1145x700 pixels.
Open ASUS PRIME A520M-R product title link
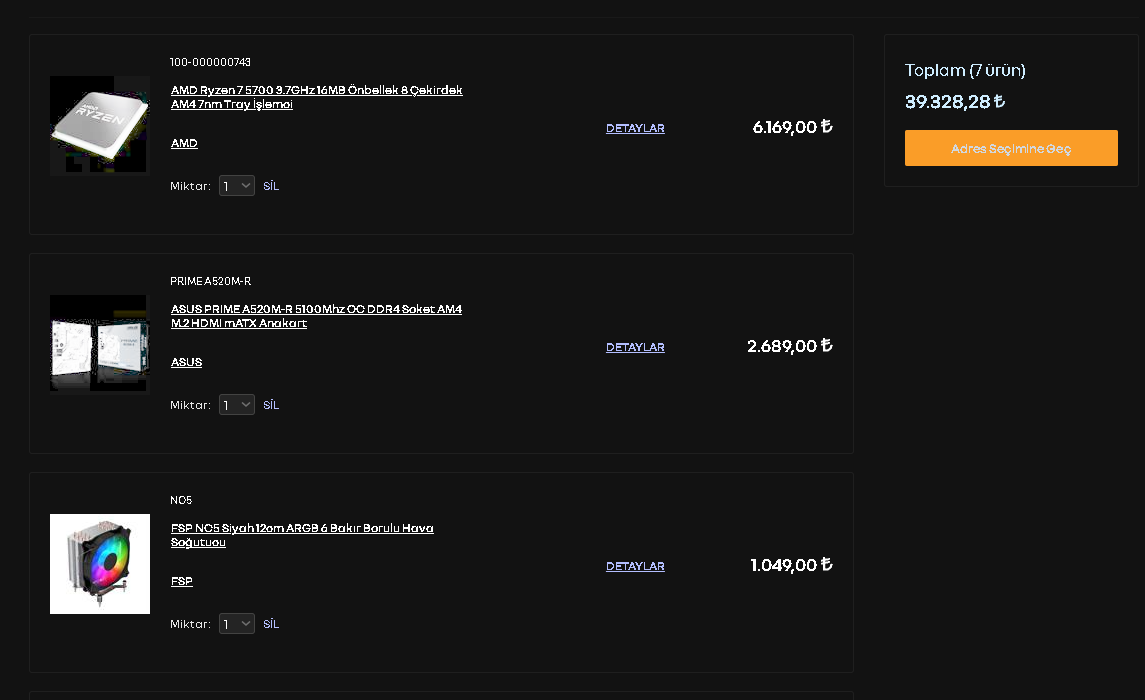coord(316,316)
